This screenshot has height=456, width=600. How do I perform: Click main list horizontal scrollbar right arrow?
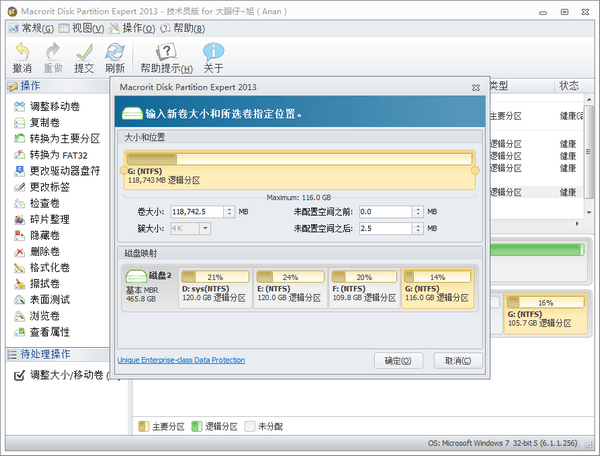point(577,224)
